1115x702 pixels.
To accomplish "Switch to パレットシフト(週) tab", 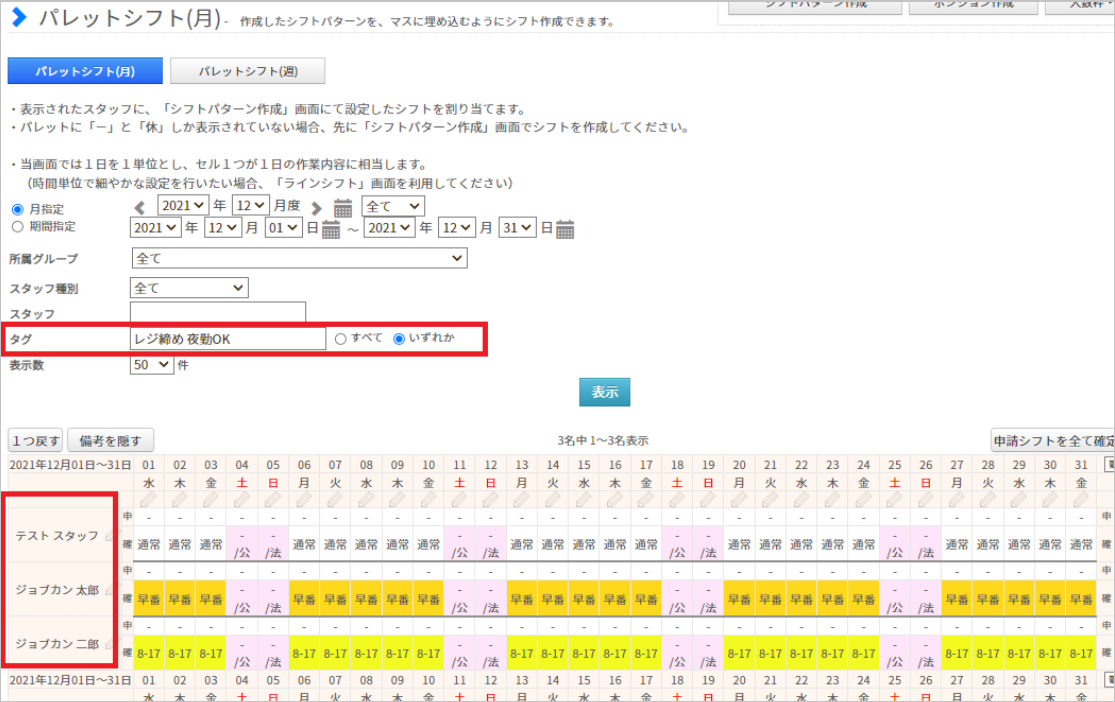I will [247, 71].
